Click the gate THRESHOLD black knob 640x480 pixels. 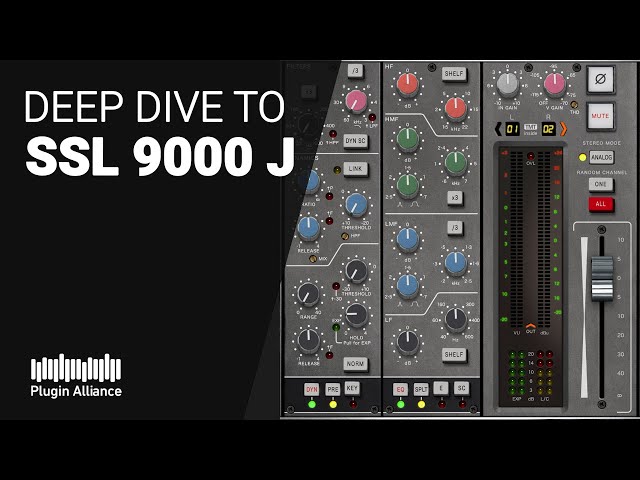click(x=356, y=271)
